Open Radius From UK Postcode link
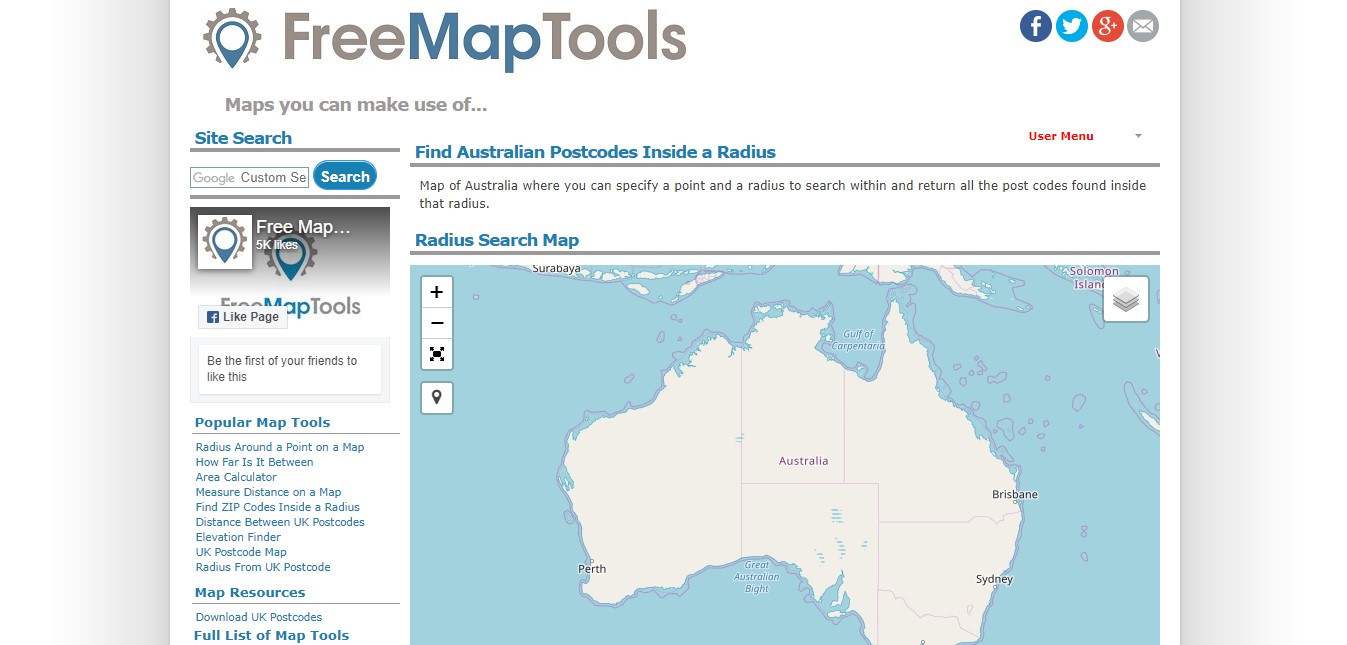Image resolution: width=1347 pixels, height=645 pixels. click(x=263, y=567)
